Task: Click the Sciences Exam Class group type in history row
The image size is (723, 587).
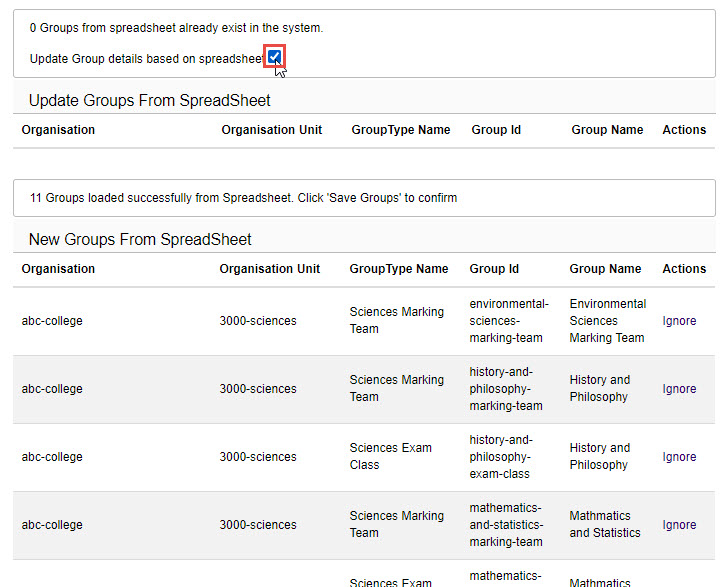Action: (390, 457)
